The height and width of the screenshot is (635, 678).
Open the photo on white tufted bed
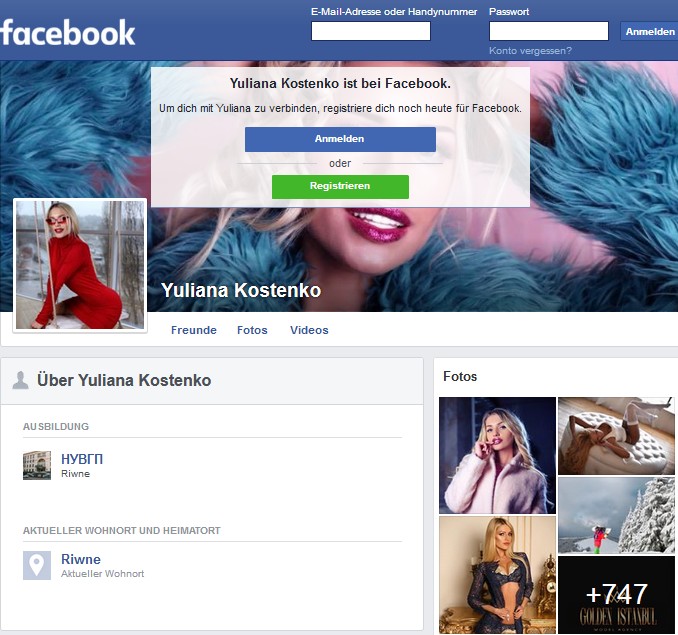coord(616,436)
